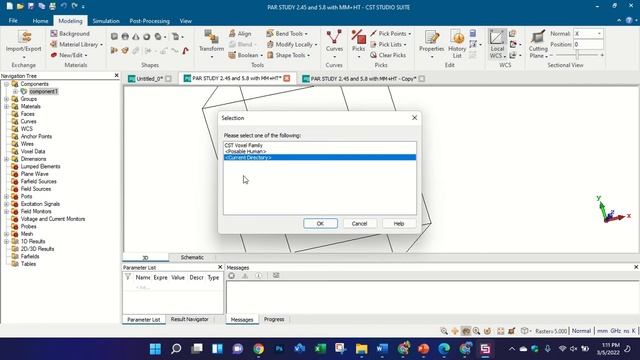The height and width of the screenshot is (360, 640).
Task: Click the clear messages icon in Messages panel
Action: (x=231, y=276)
